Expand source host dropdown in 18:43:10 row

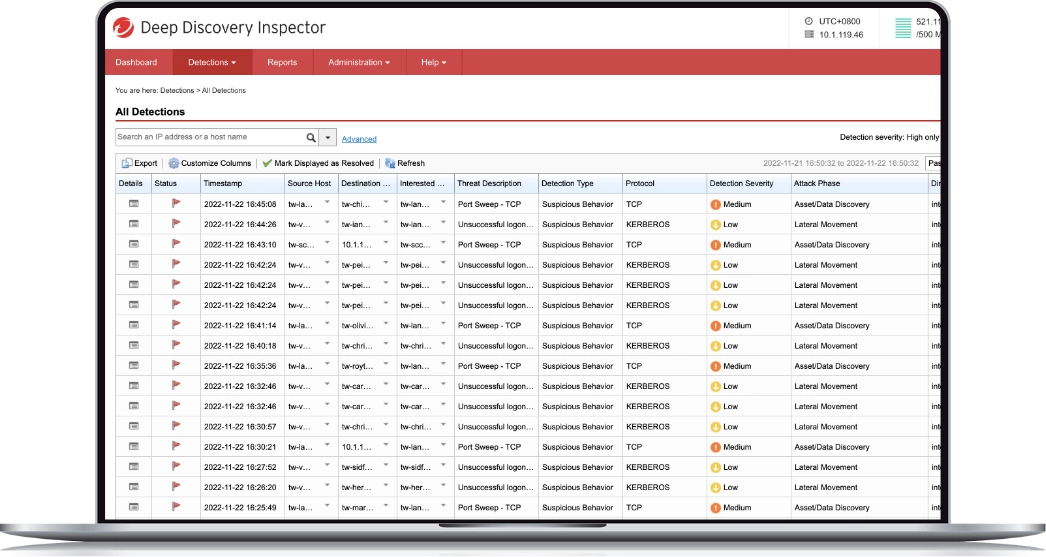(x=327, y=243)
